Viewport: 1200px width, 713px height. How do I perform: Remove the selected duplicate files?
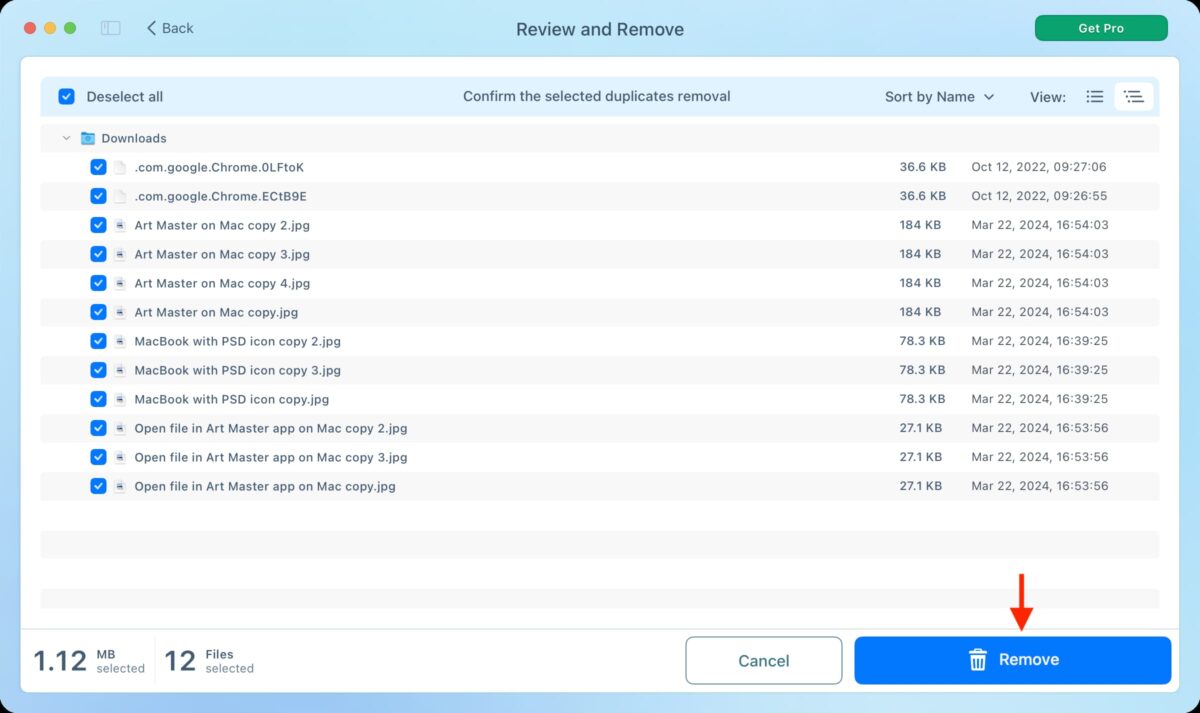pyautogui.click(x=1012, y=660)
